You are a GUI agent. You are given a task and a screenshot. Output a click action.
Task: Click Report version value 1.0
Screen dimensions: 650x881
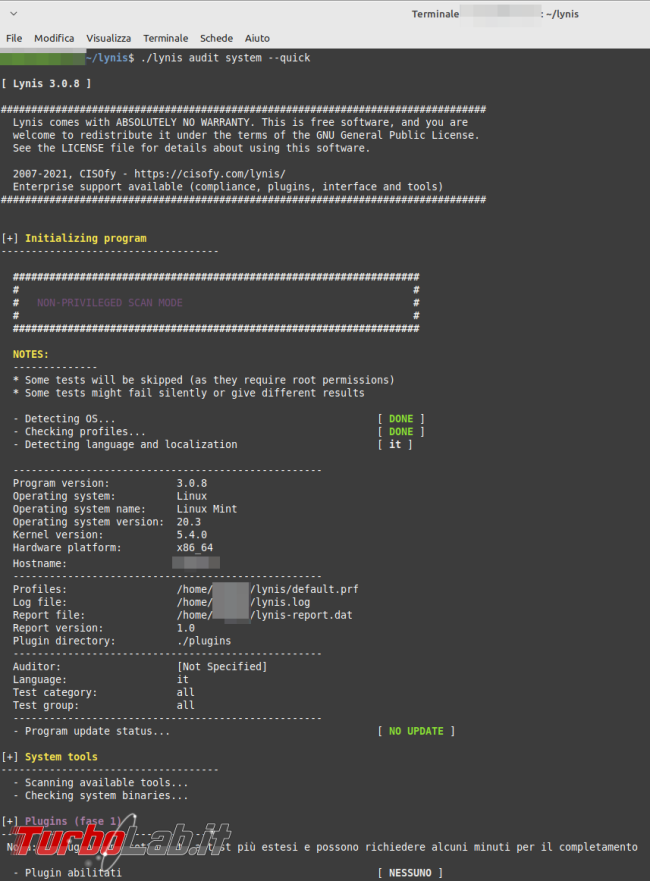(x=186, y=628)
